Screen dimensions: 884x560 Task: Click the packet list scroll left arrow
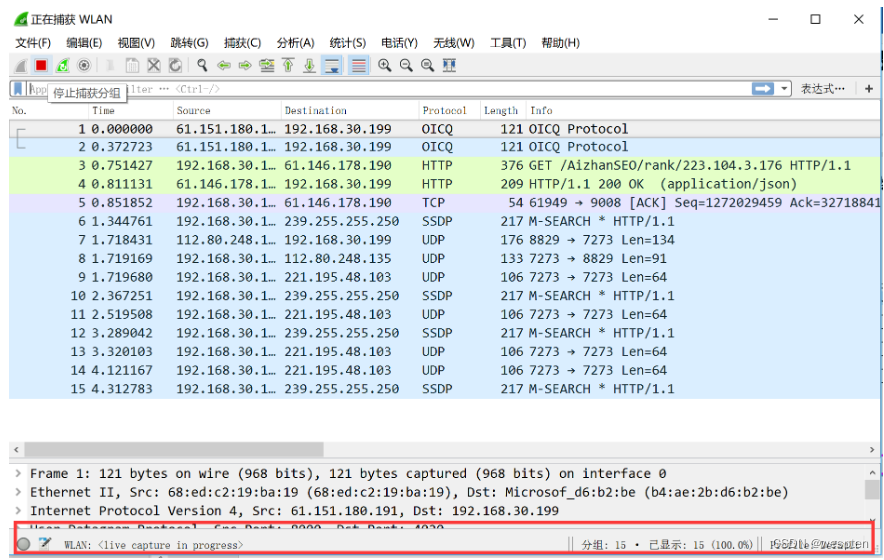(16, 449)
